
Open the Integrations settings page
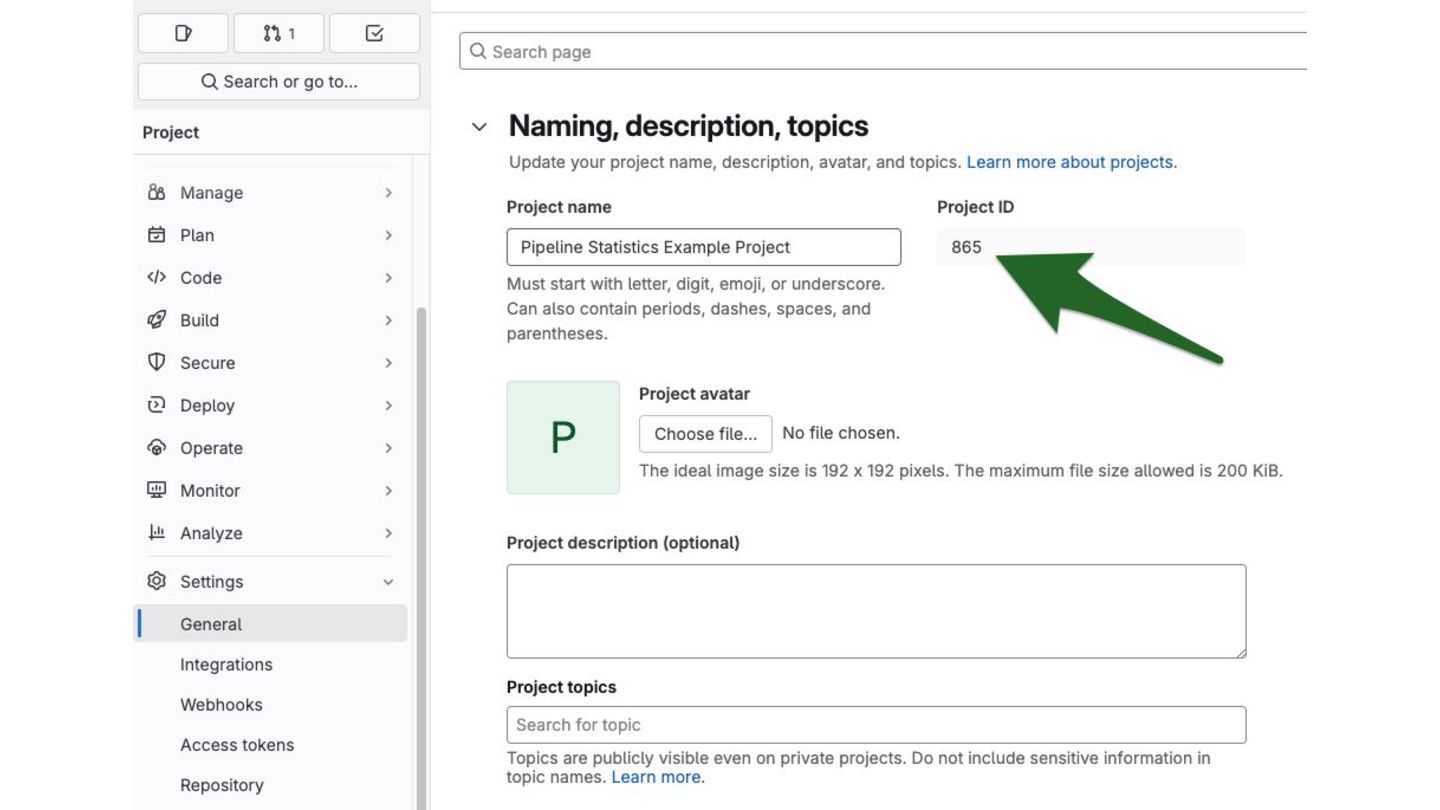click(226, 665)
